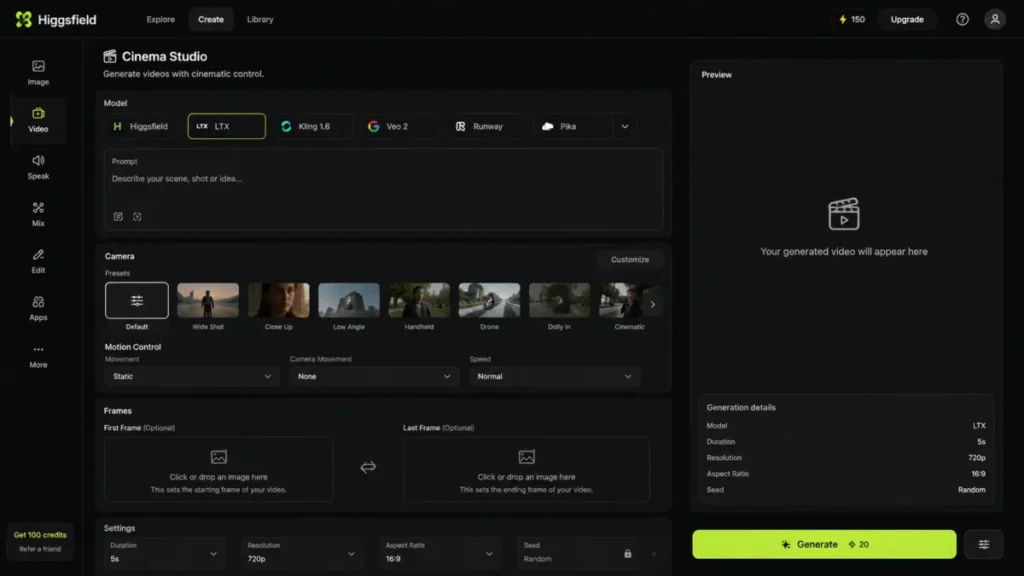
Task: Toggle the seed lock icon
Action: coord(628,554)
